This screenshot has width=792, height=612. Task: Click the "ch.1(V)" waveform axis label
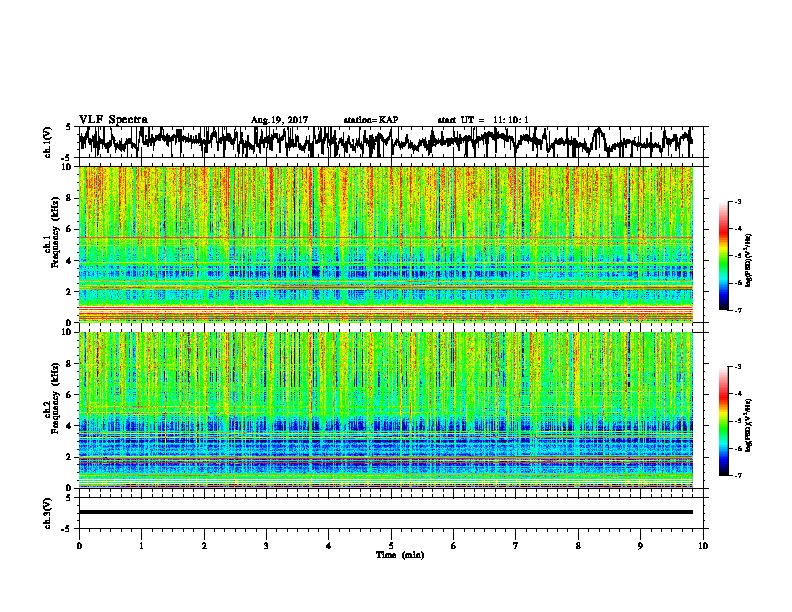click(48, 142)
